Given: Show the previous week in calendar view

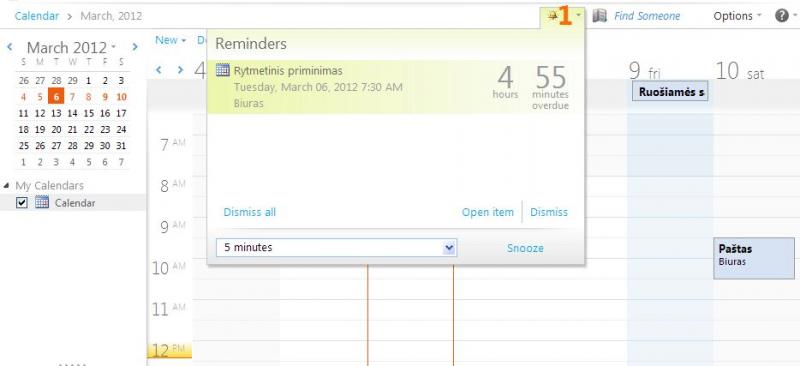Looking at the screenshot, I should click(x=159, y=70).
